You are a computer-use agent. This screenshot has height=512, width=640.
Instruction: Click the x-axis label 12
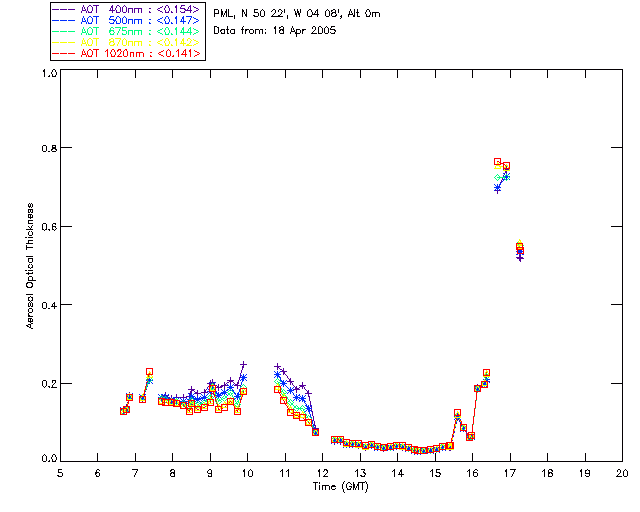(322, 473)
